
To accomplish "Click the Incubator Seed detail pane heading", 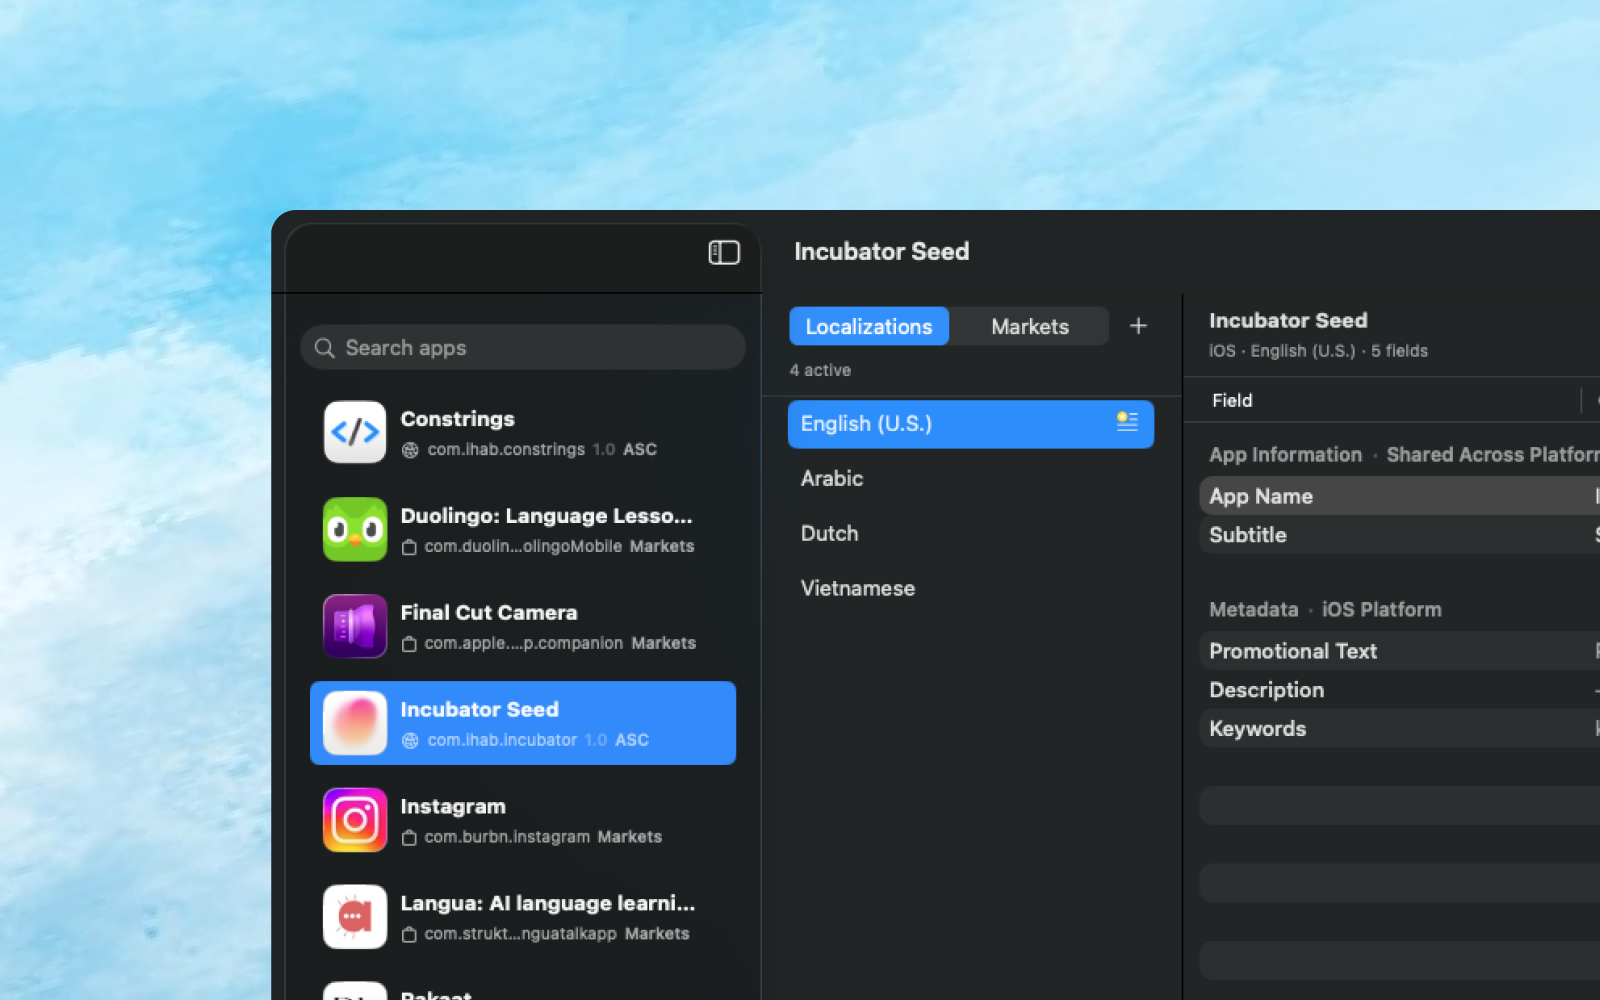I will tap(1288, 321).
